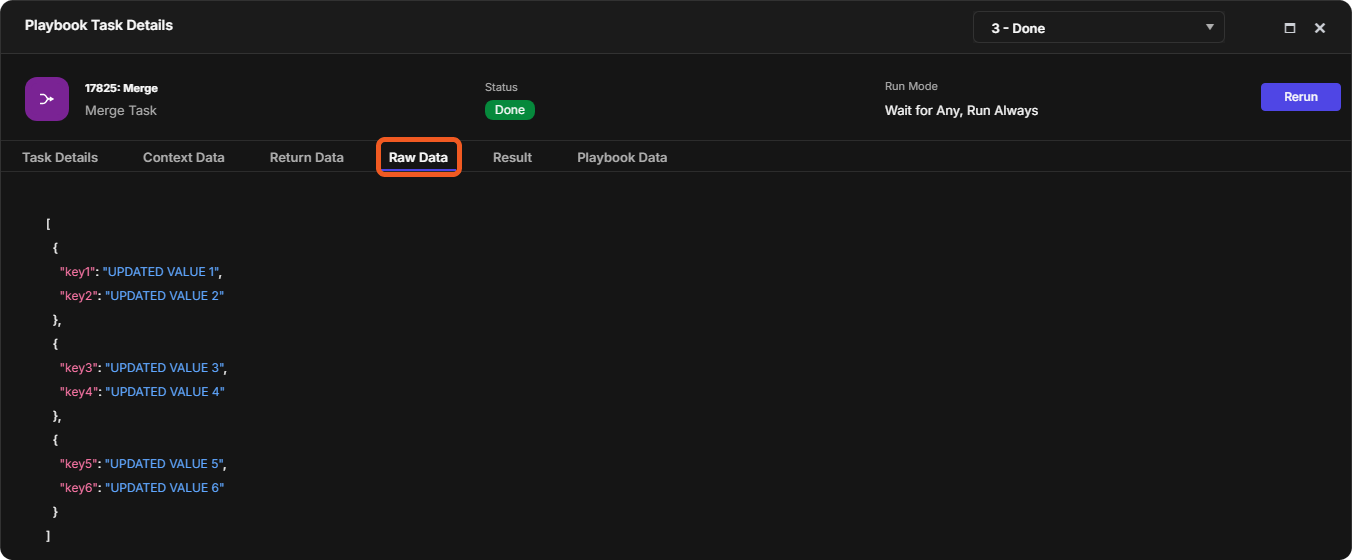Click the "key6" key in JSON
1352x560 pixels.
[x=78, y=488]
